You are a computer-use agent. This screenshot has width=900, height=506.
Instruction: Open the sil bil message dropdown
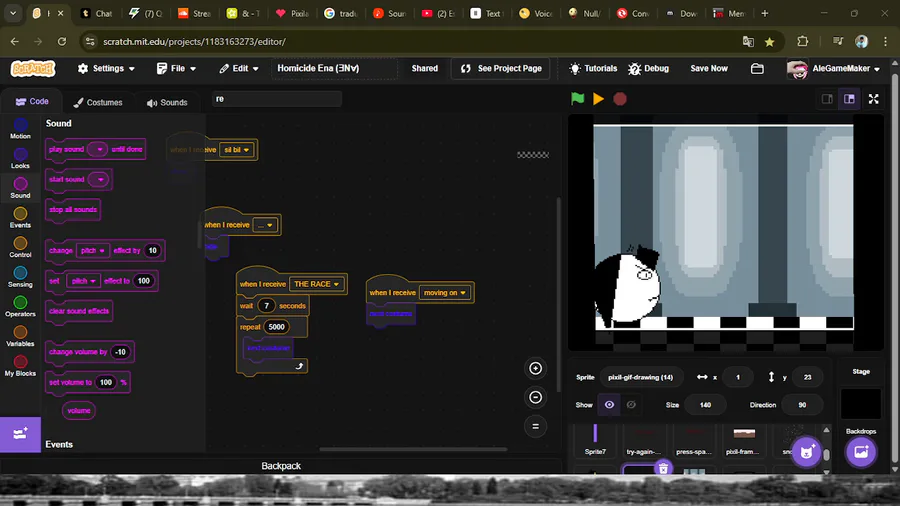pos(236,150)
